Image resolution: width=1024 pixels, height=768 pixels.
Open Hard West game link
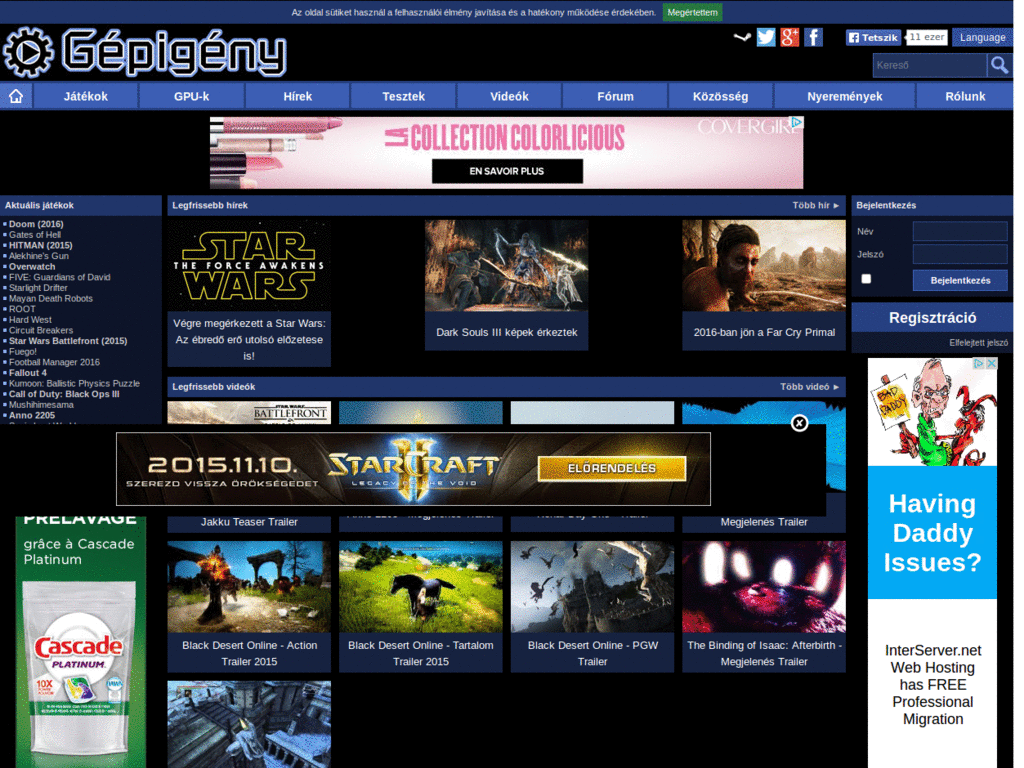click(x=30, y=320)
